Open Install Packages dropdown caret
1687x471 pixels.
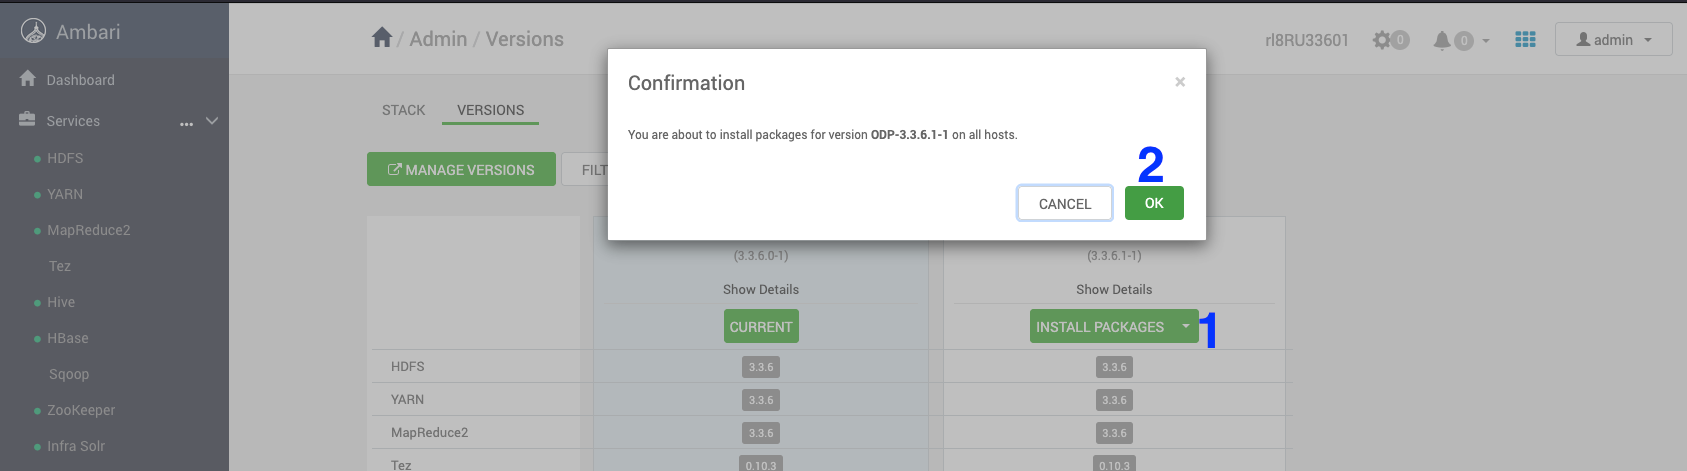tap(1186, 327)
